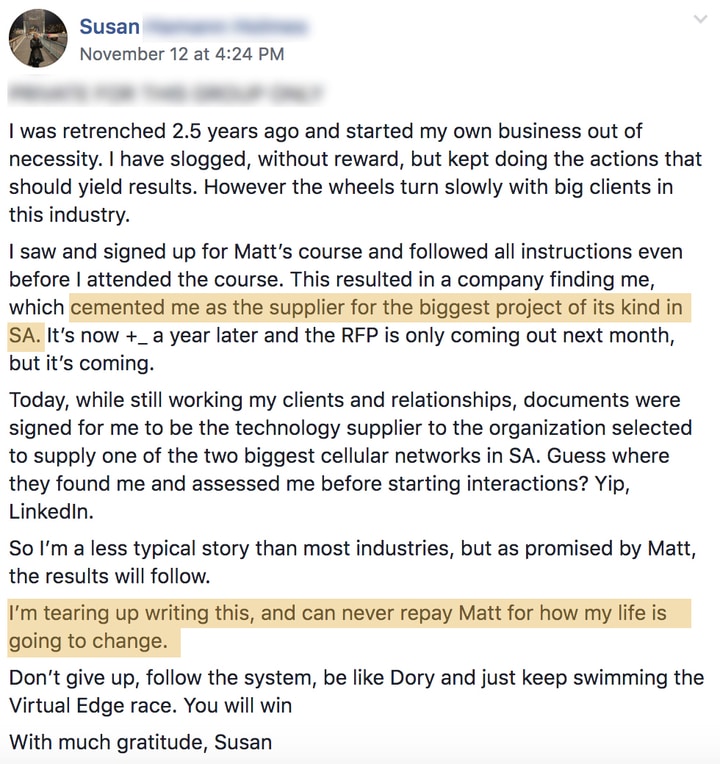Click the closing line 'With much gratitude, Susan'
Screen dimensions: 720x764
pos(140,743)
